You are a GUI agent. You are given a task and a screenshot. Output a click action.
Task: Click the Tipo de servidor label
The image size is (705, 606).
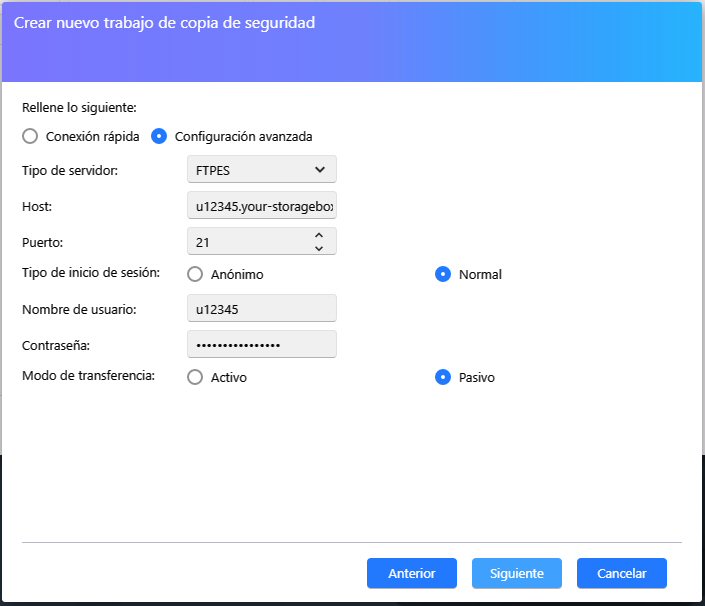click(x=70, y=170)
